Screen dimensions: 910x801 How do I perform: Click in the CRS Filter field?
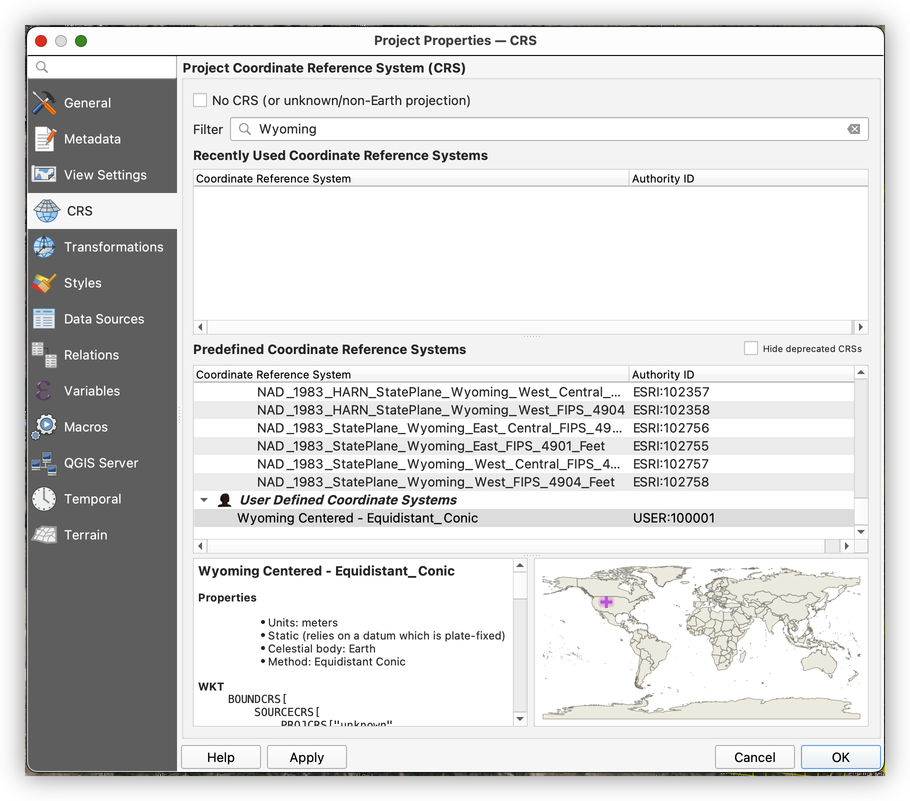click(540, 129)
